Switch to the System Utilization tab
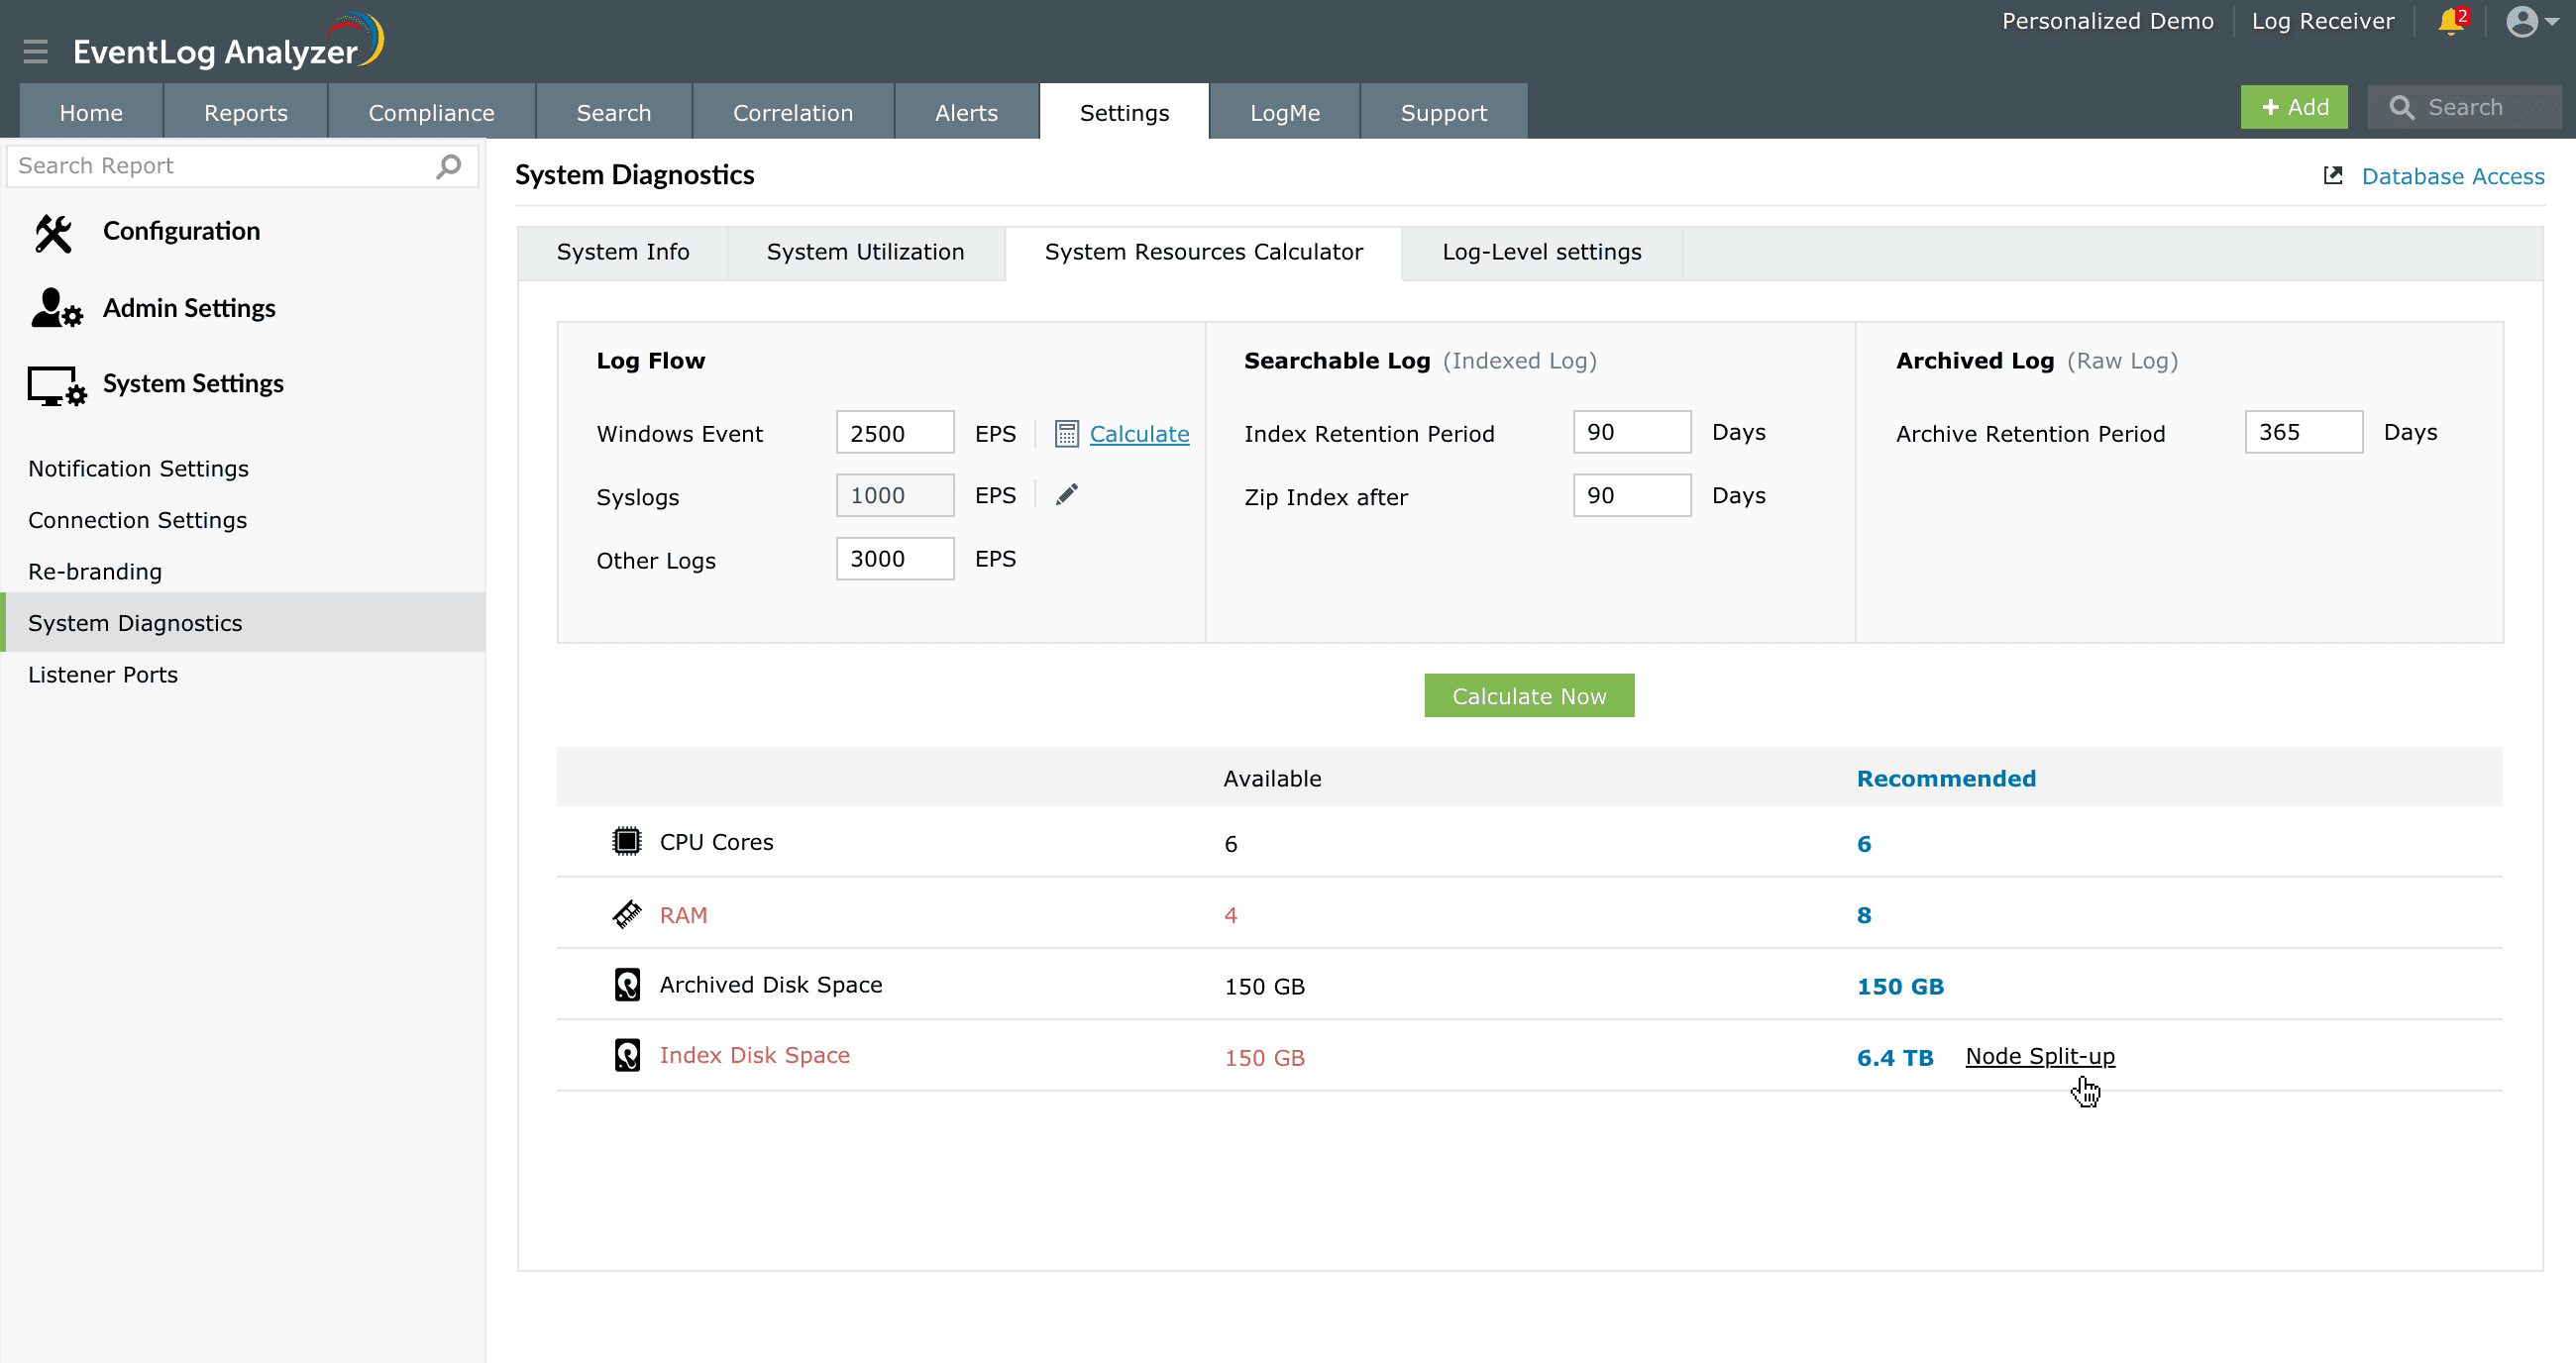2576x1363 pixels. pos(865,252)
